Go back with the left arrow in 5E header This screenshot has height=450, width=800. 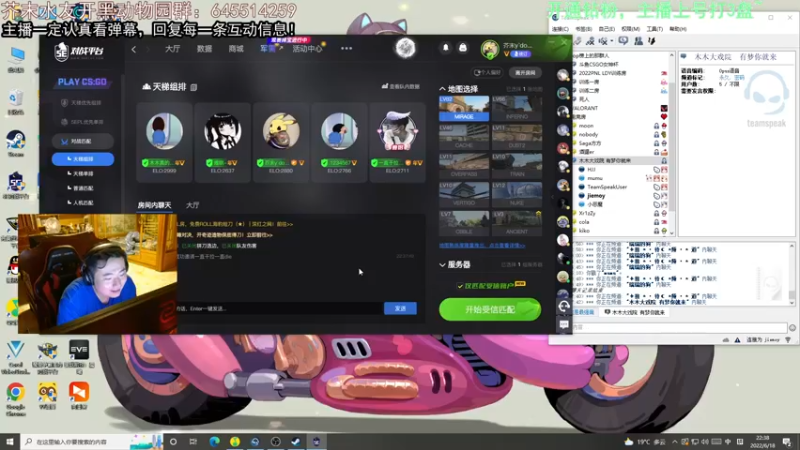point(134,49)
